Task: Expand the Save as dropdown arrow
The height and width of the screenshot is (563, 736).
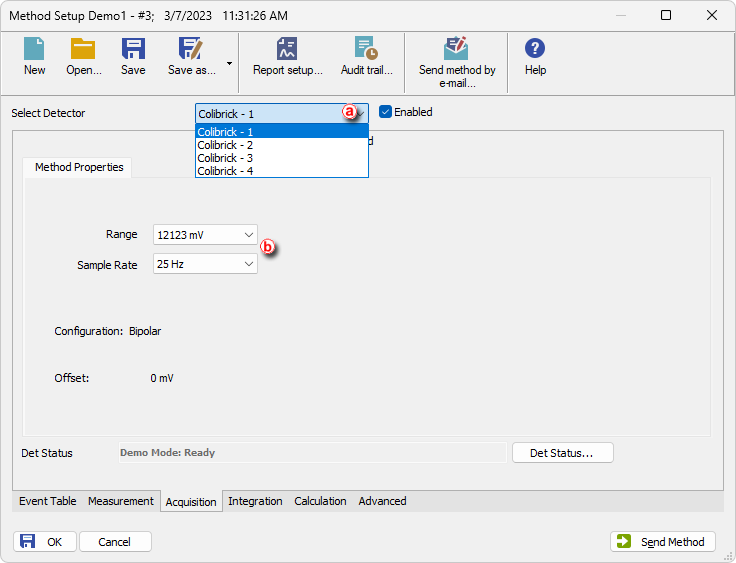Action: pos(229,63)
